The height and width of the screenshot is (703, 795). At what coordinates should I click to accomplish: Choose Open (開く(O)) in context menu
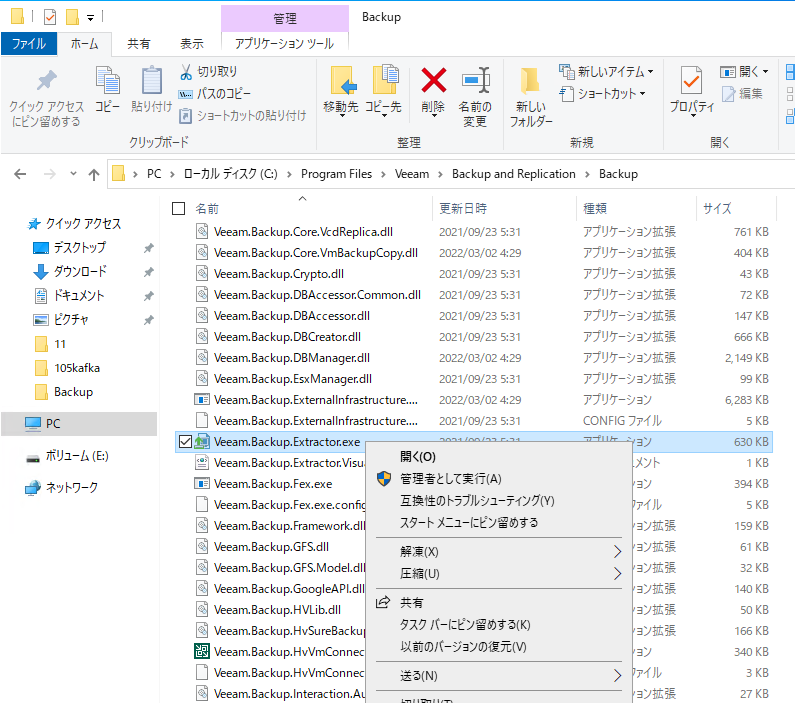[x=418, y=457]
